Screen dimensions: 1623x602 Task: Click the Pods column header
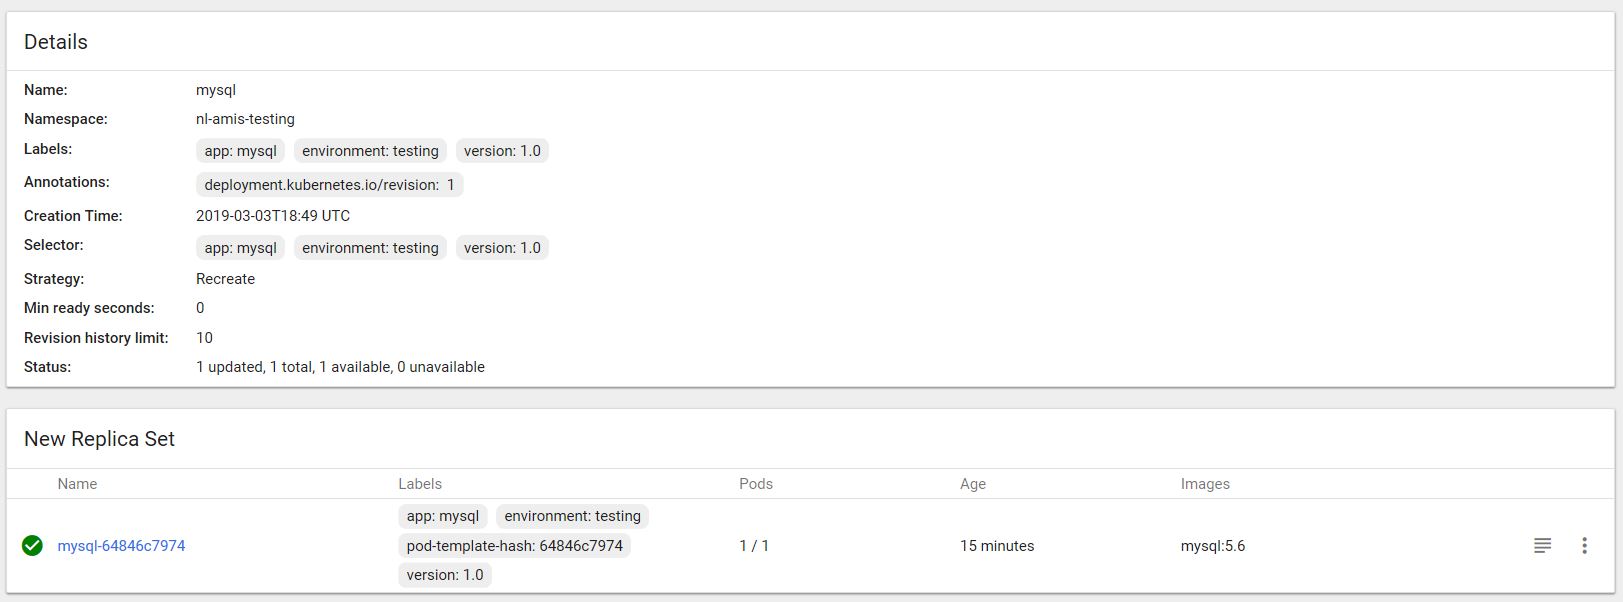coord(756,484)
